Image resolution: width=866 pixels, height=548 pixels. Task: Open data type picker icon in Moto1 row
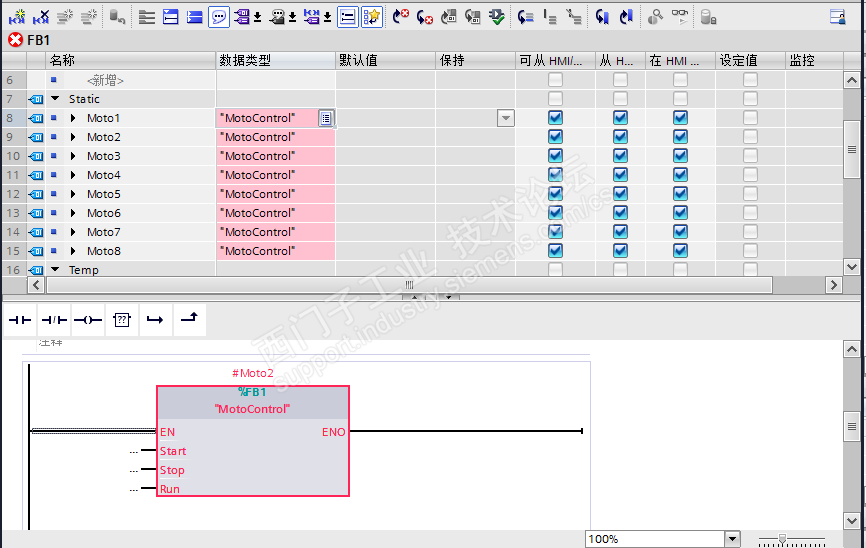[326, 118]
